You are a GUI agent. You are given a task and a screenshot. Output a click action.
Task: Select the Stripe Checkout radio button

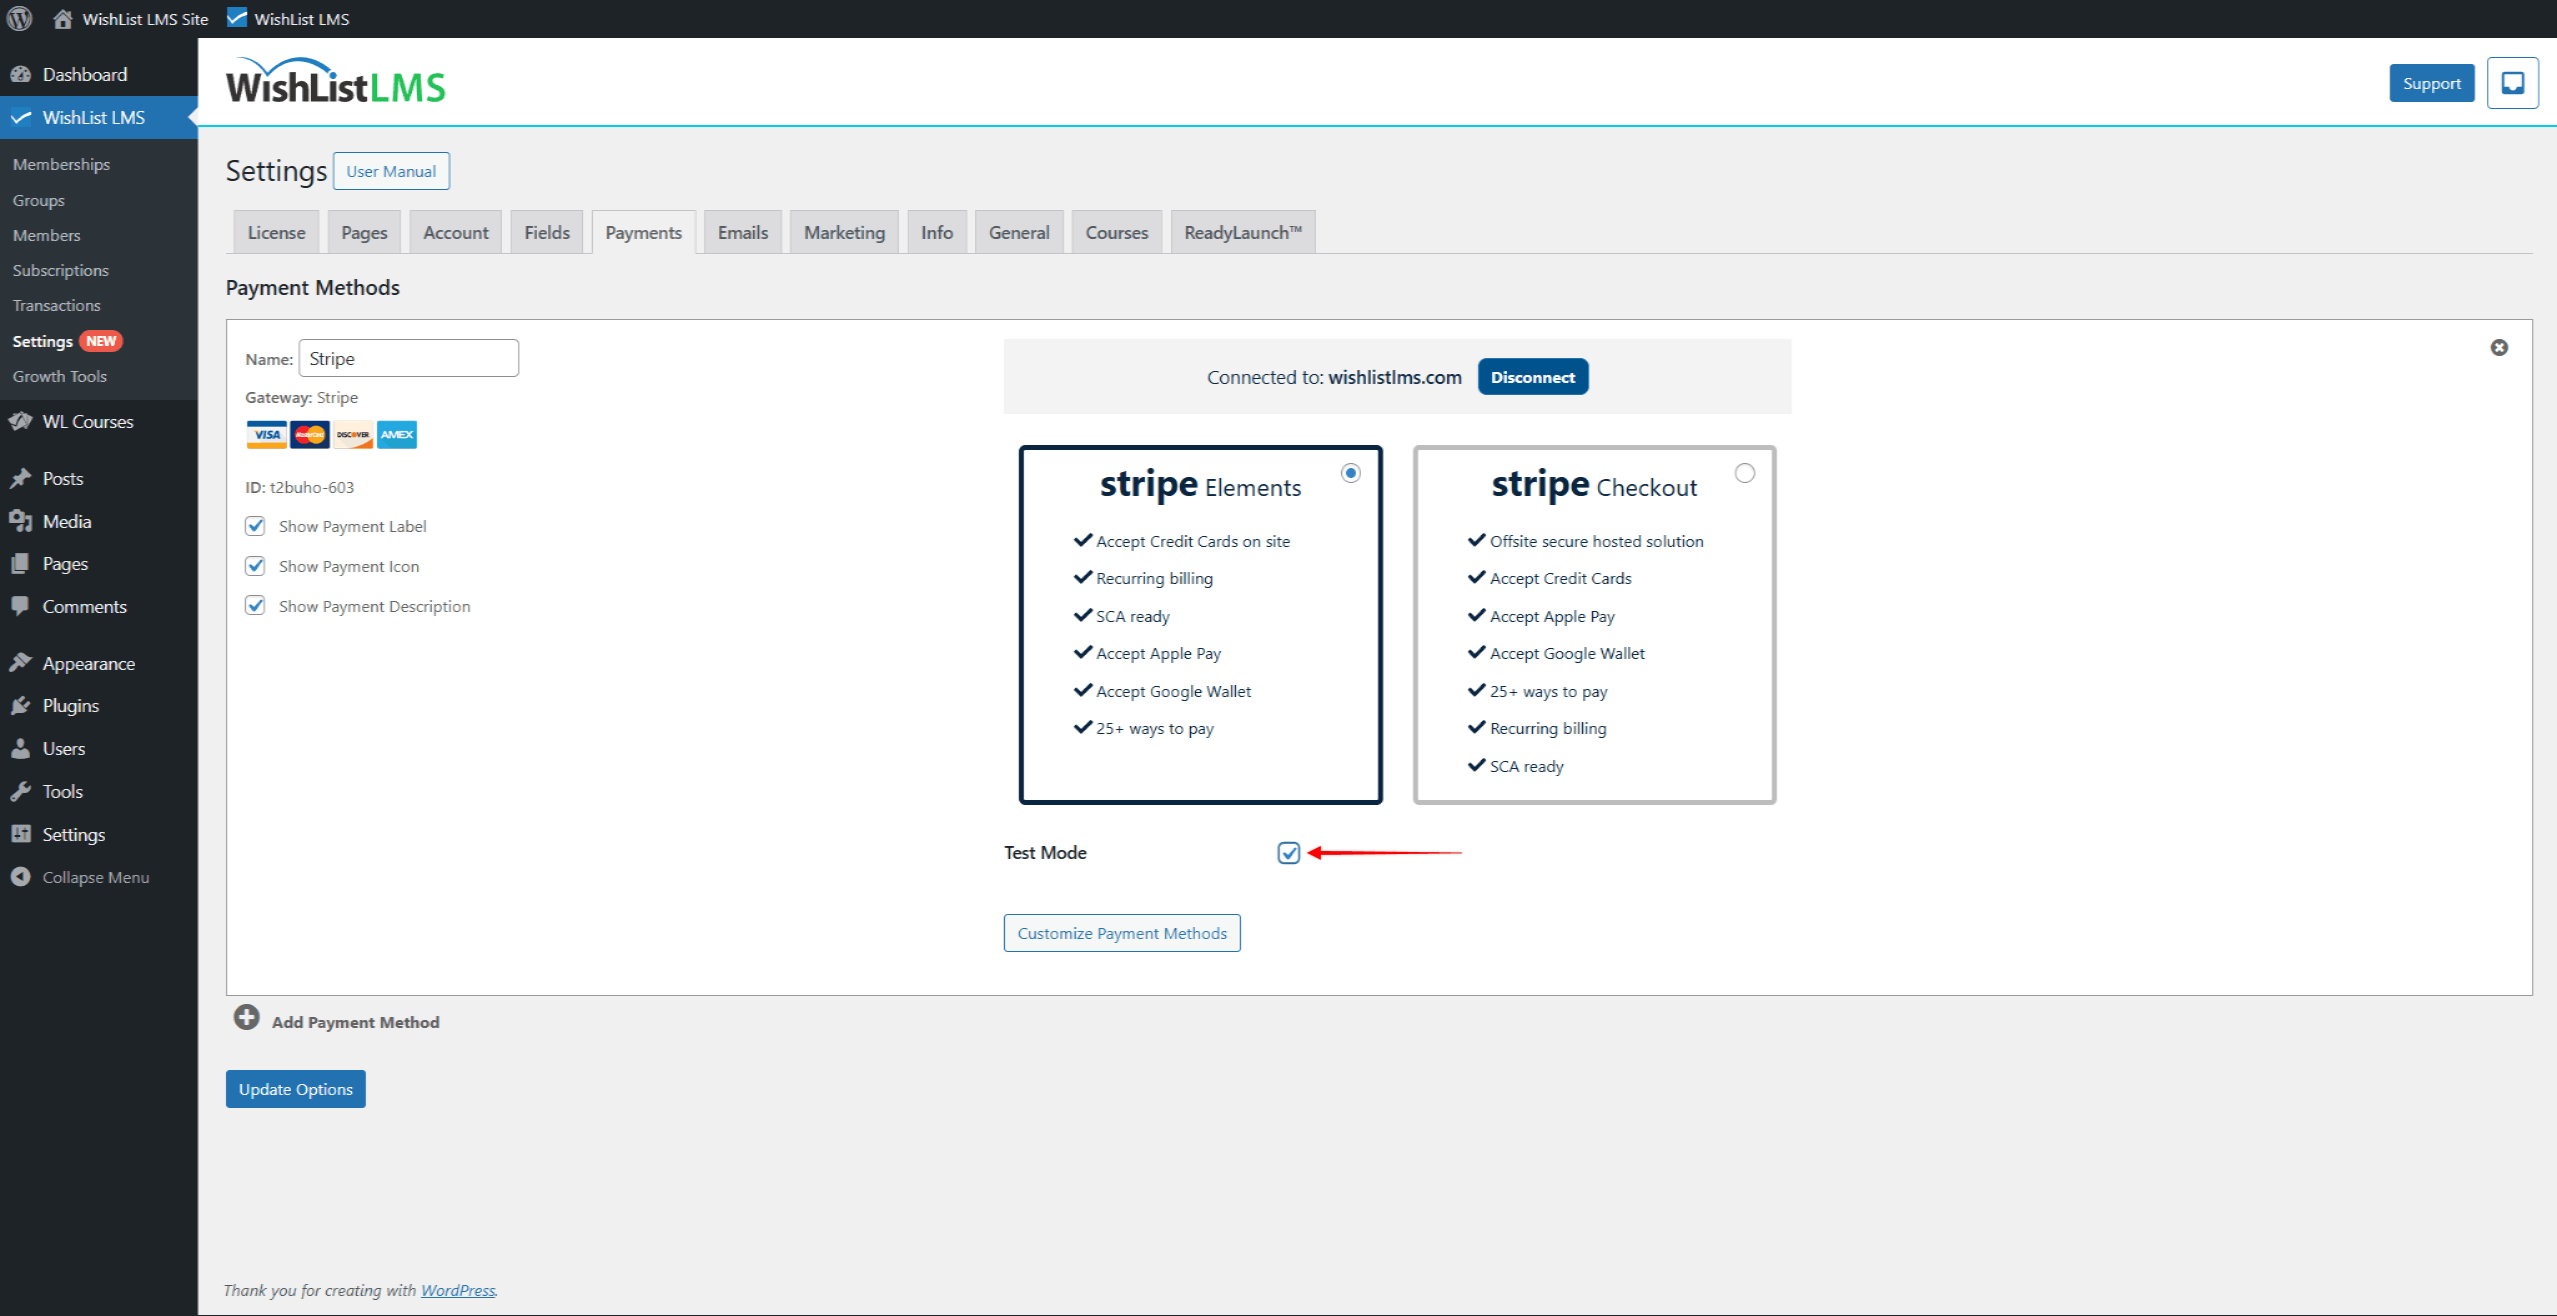[1744, 473]
